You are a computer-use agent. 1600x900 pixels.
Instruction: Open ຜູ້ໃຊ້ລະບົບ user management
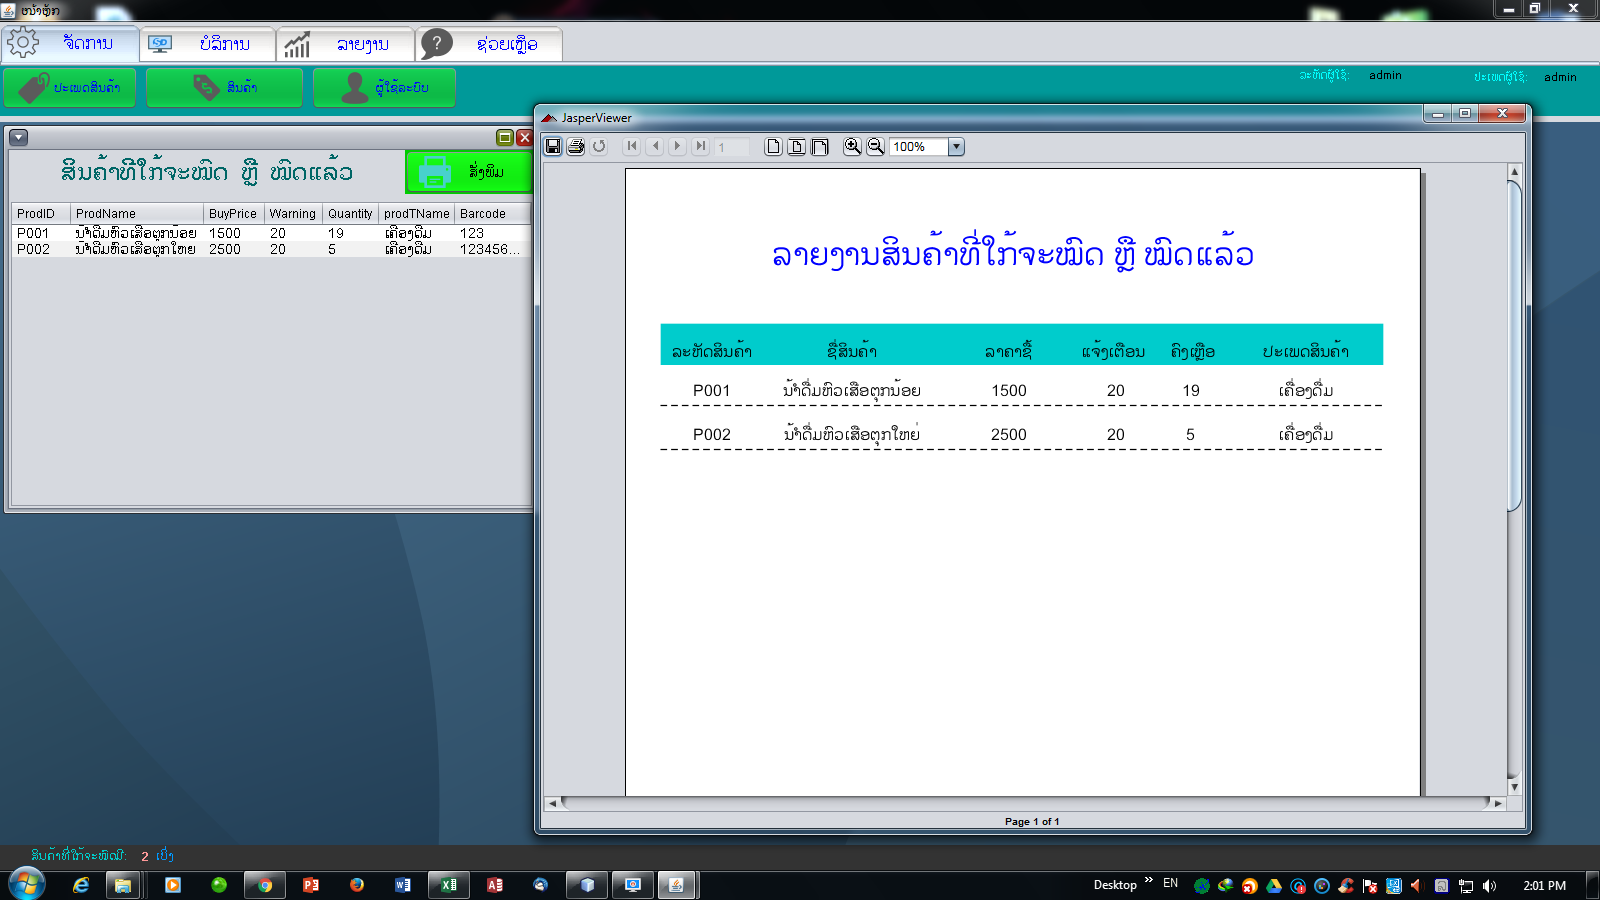coord(384,87)
